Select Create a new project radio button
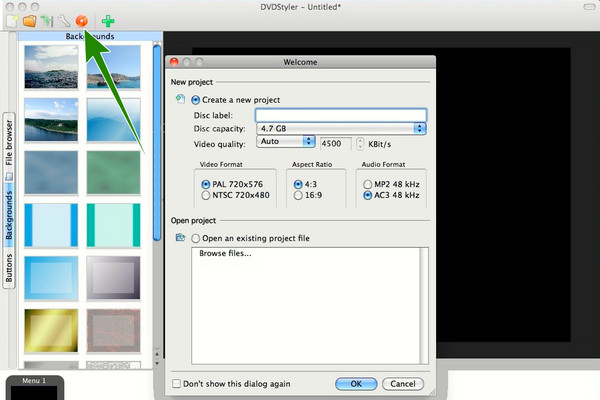The width and height of the screenshot is (600, 400). tap(196, 100)
